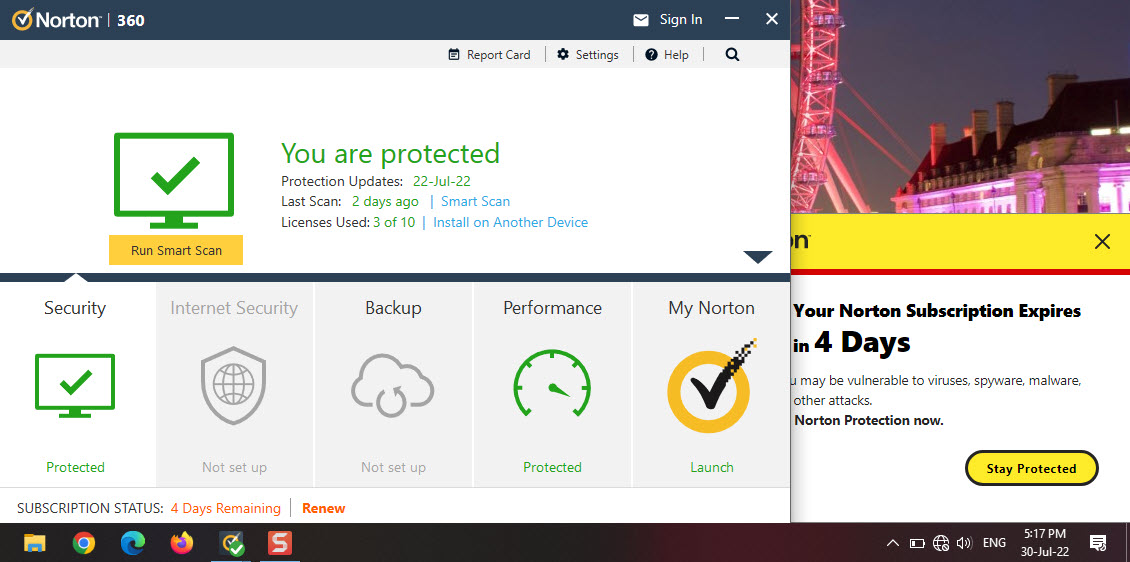Click the volume speaker tray icon
1130x562 pixels.
point(964,543)
